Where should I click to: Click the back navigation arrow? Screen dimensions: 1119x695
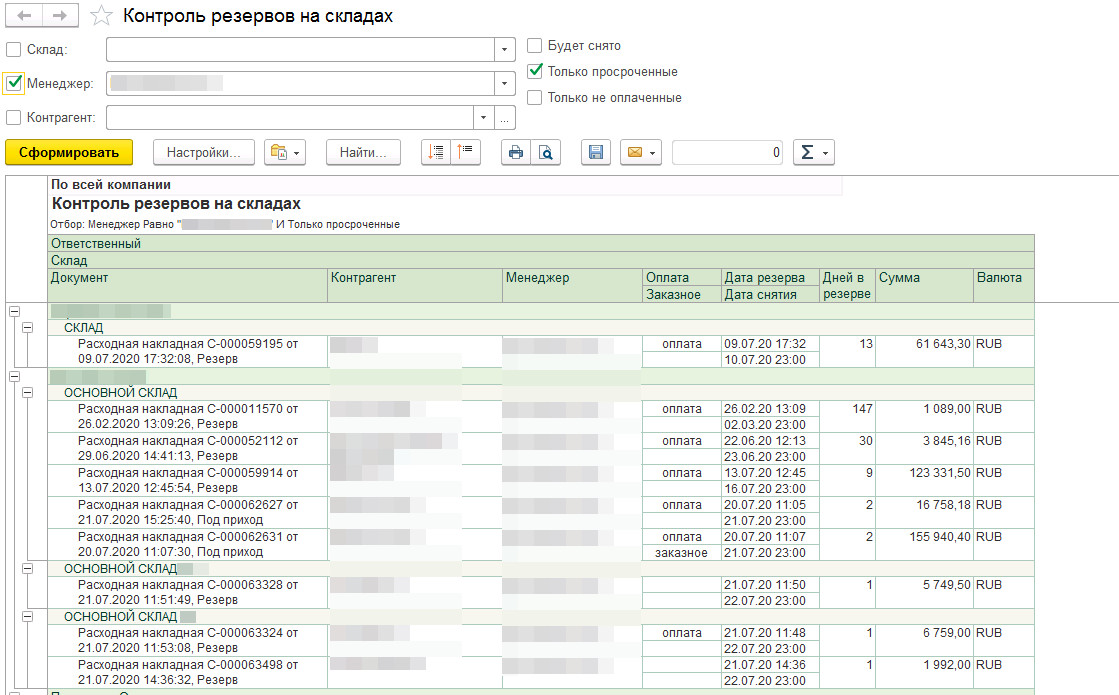click(x=24, y=16)
